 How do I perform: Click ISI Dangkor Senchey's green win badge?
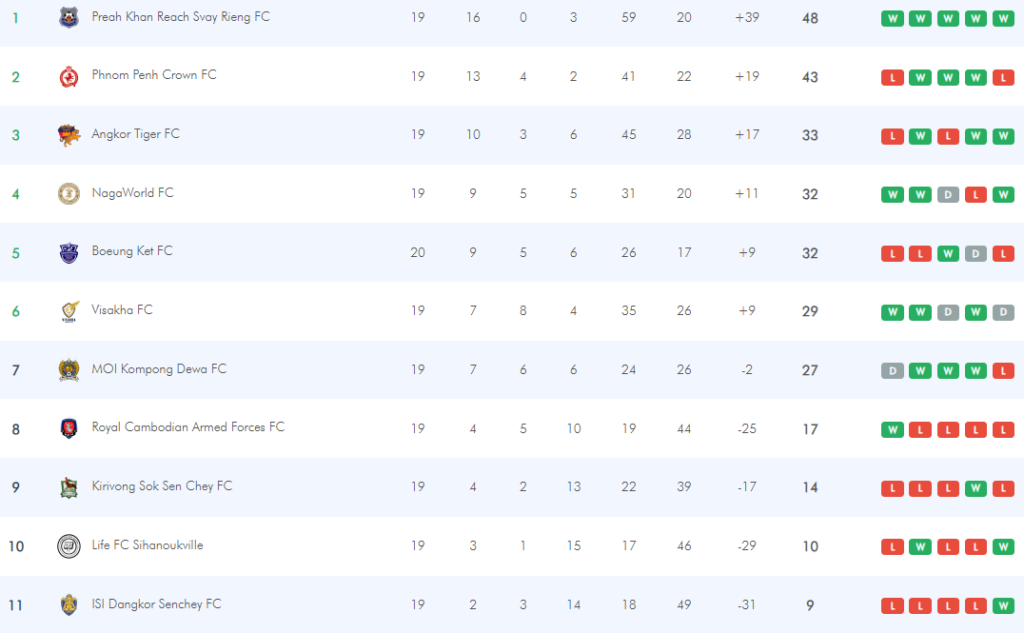click(1003, 606)
